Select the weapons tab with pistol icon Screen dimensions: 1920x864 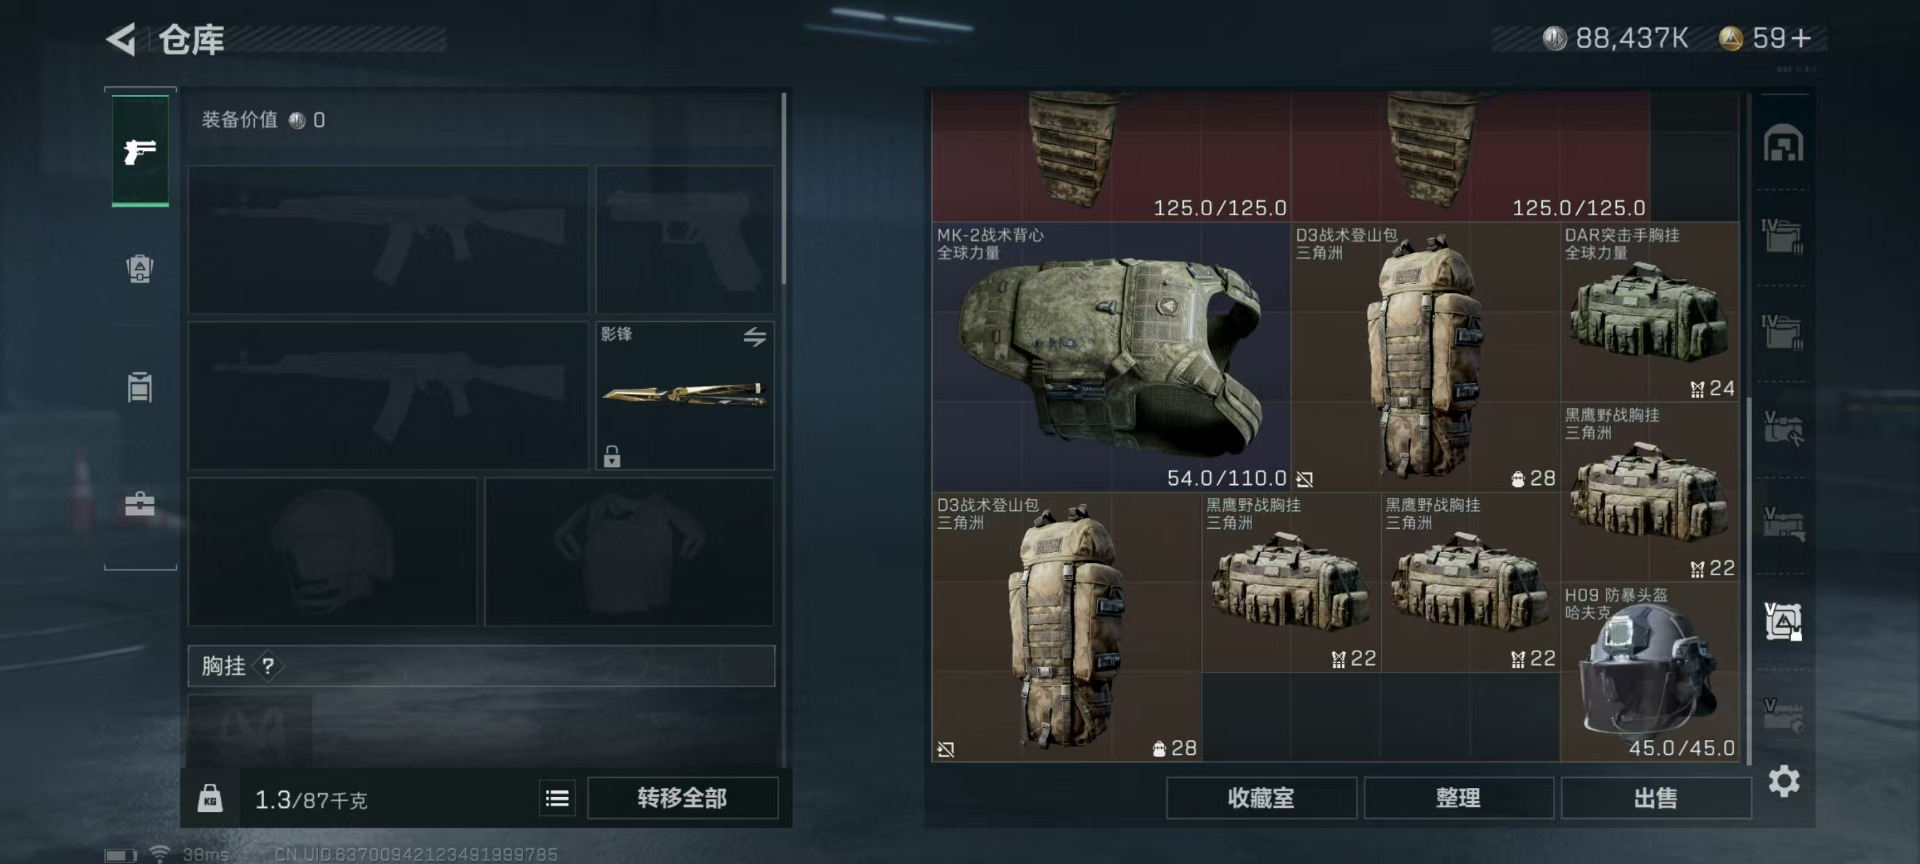(140, 151)
